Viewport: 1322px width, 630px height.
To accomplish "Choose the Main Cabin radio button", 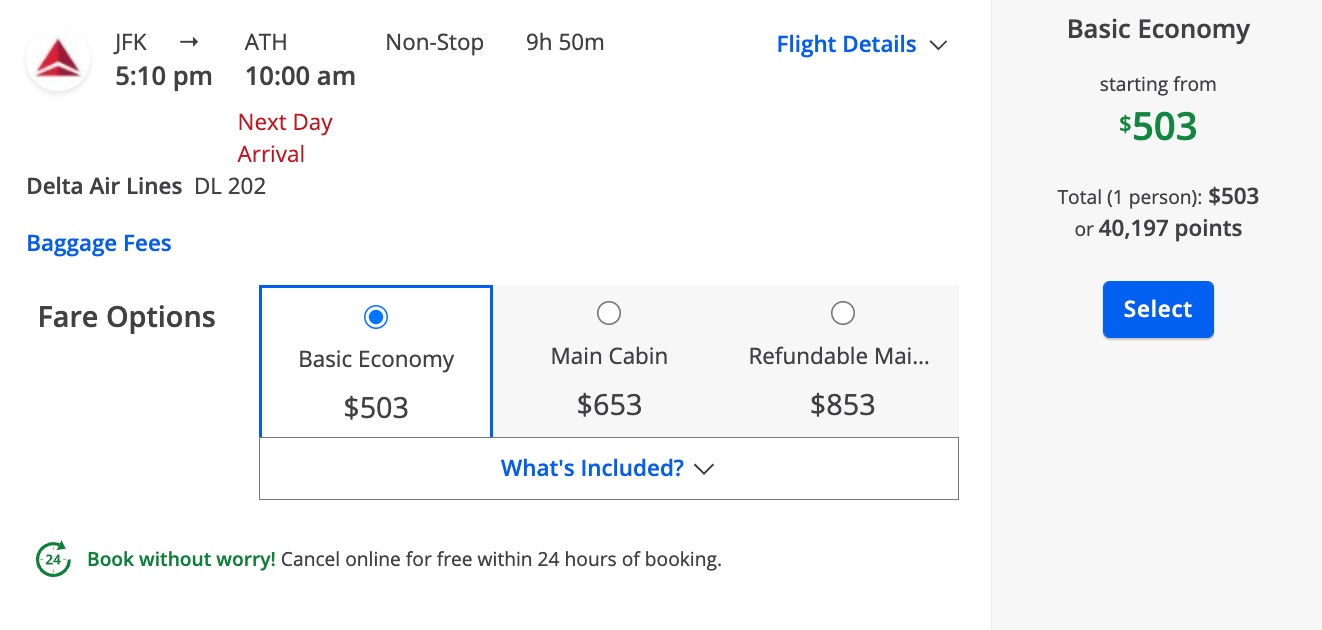I will click(x=609, y=314).
